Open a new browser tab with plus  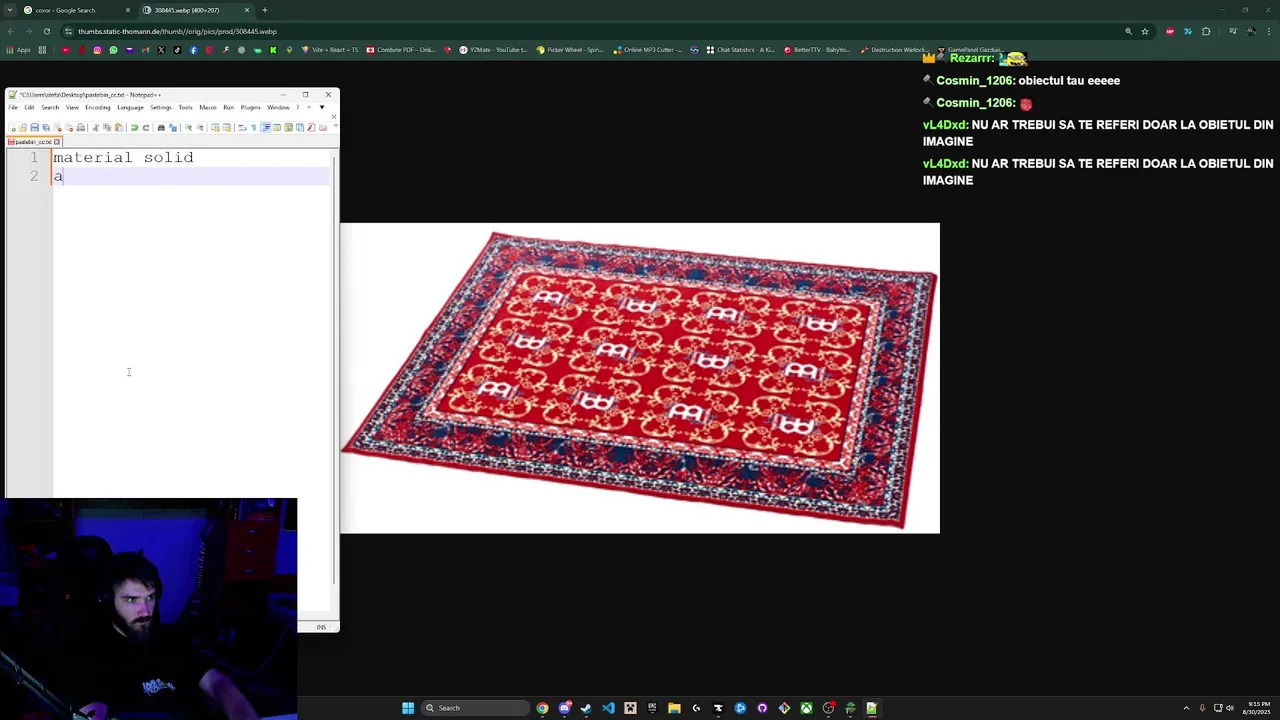(265, 10)
